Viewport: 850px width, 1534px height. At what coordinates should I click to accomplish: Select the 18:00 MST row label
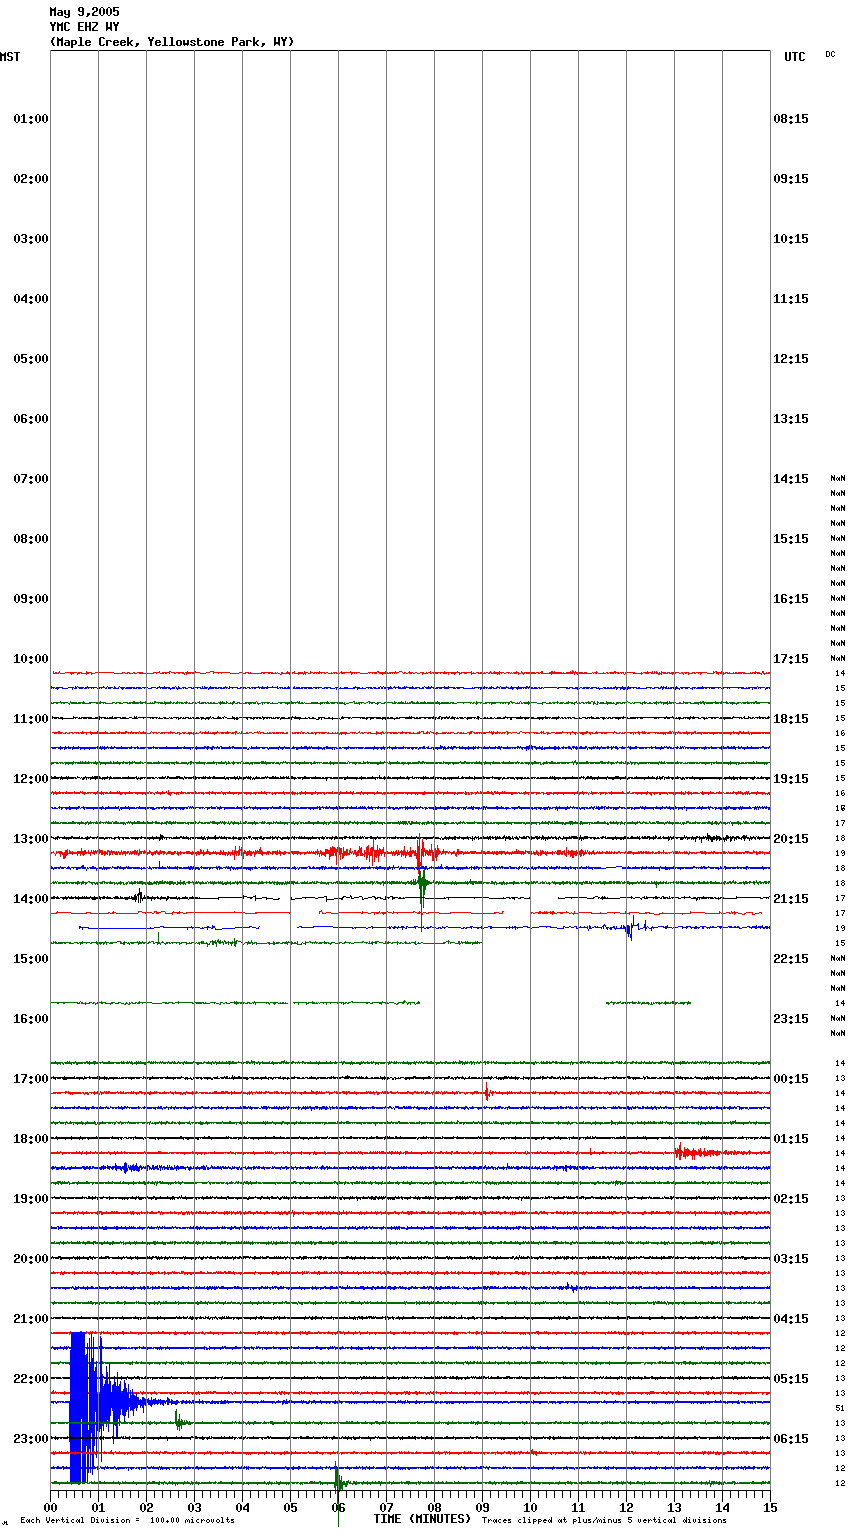31,1139
